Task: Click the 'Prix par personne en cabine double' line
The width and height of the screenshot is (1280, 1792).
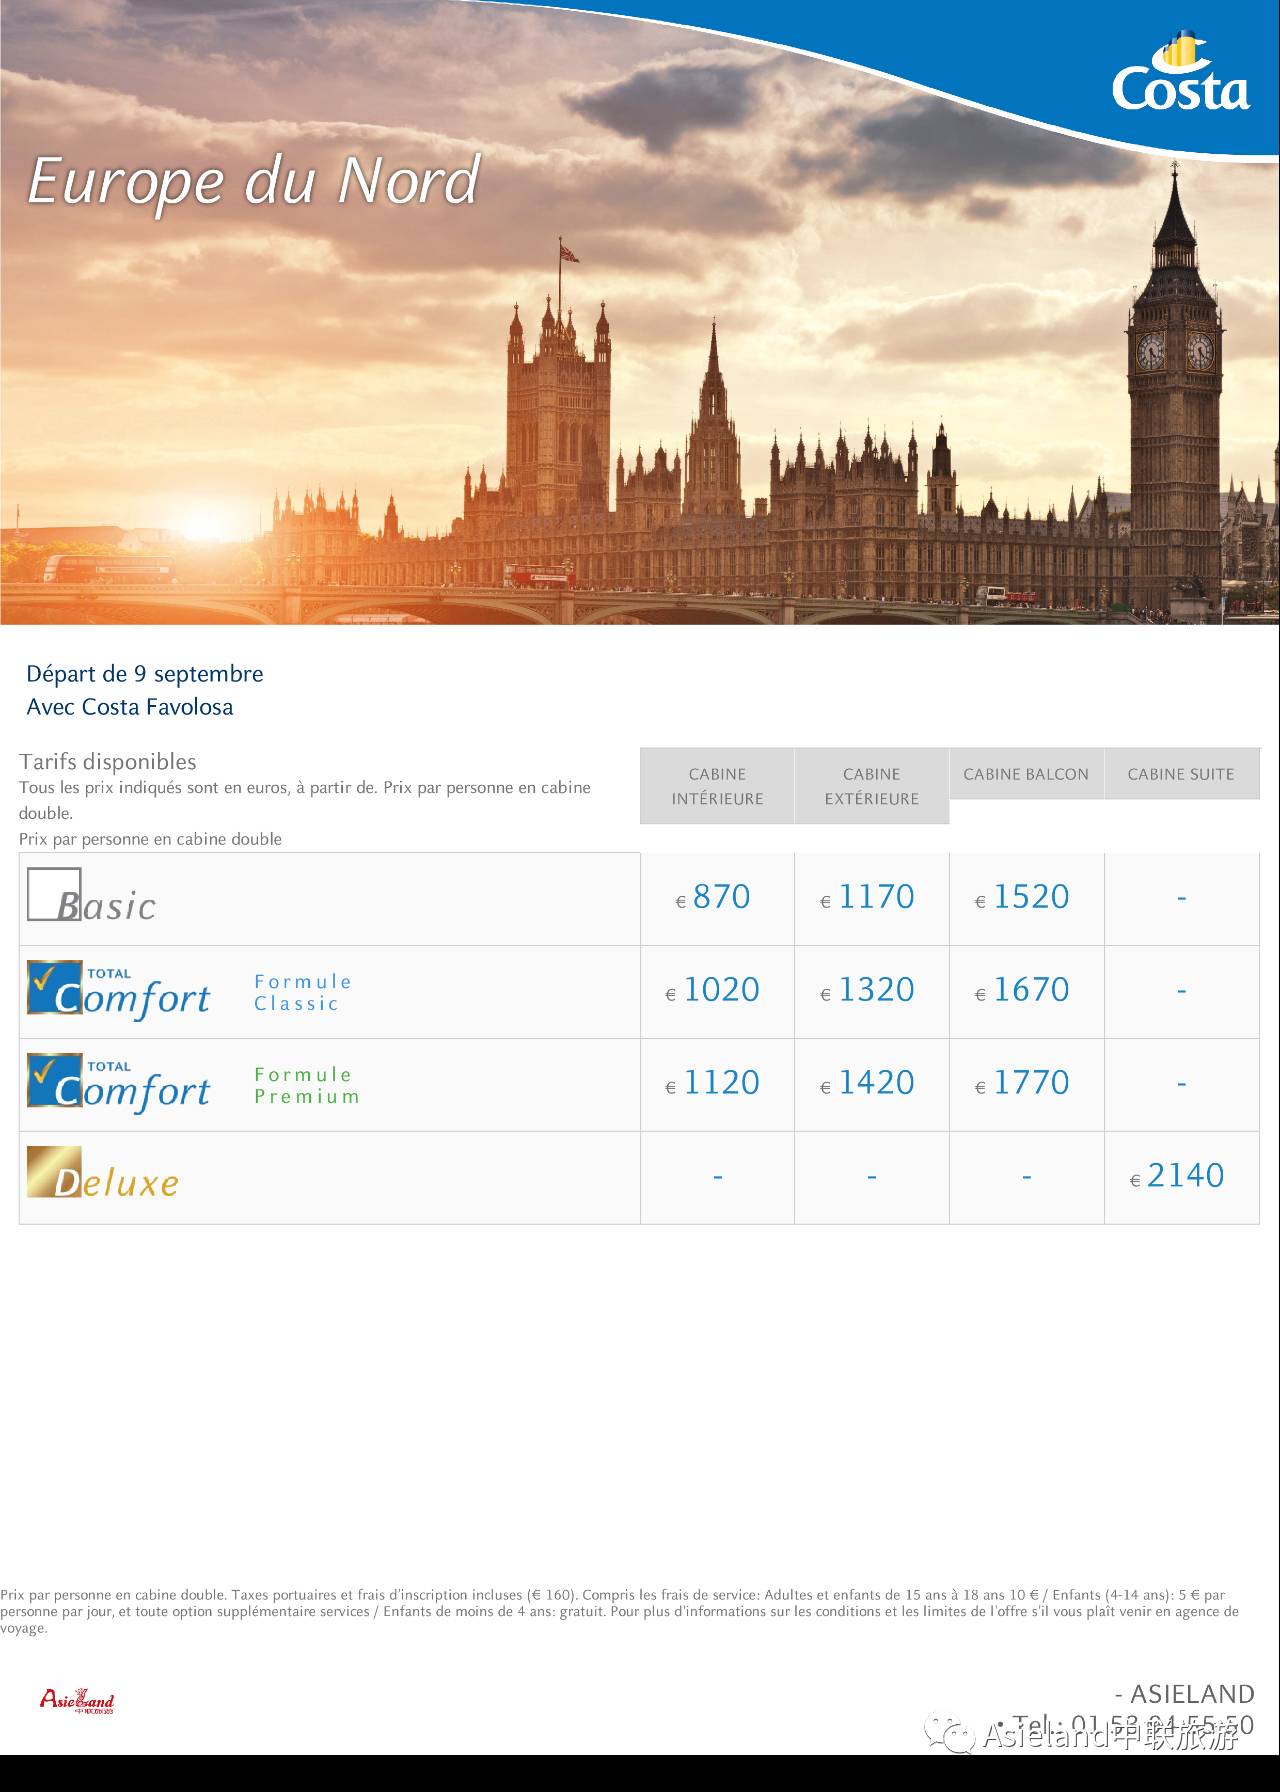Action: 150,839
